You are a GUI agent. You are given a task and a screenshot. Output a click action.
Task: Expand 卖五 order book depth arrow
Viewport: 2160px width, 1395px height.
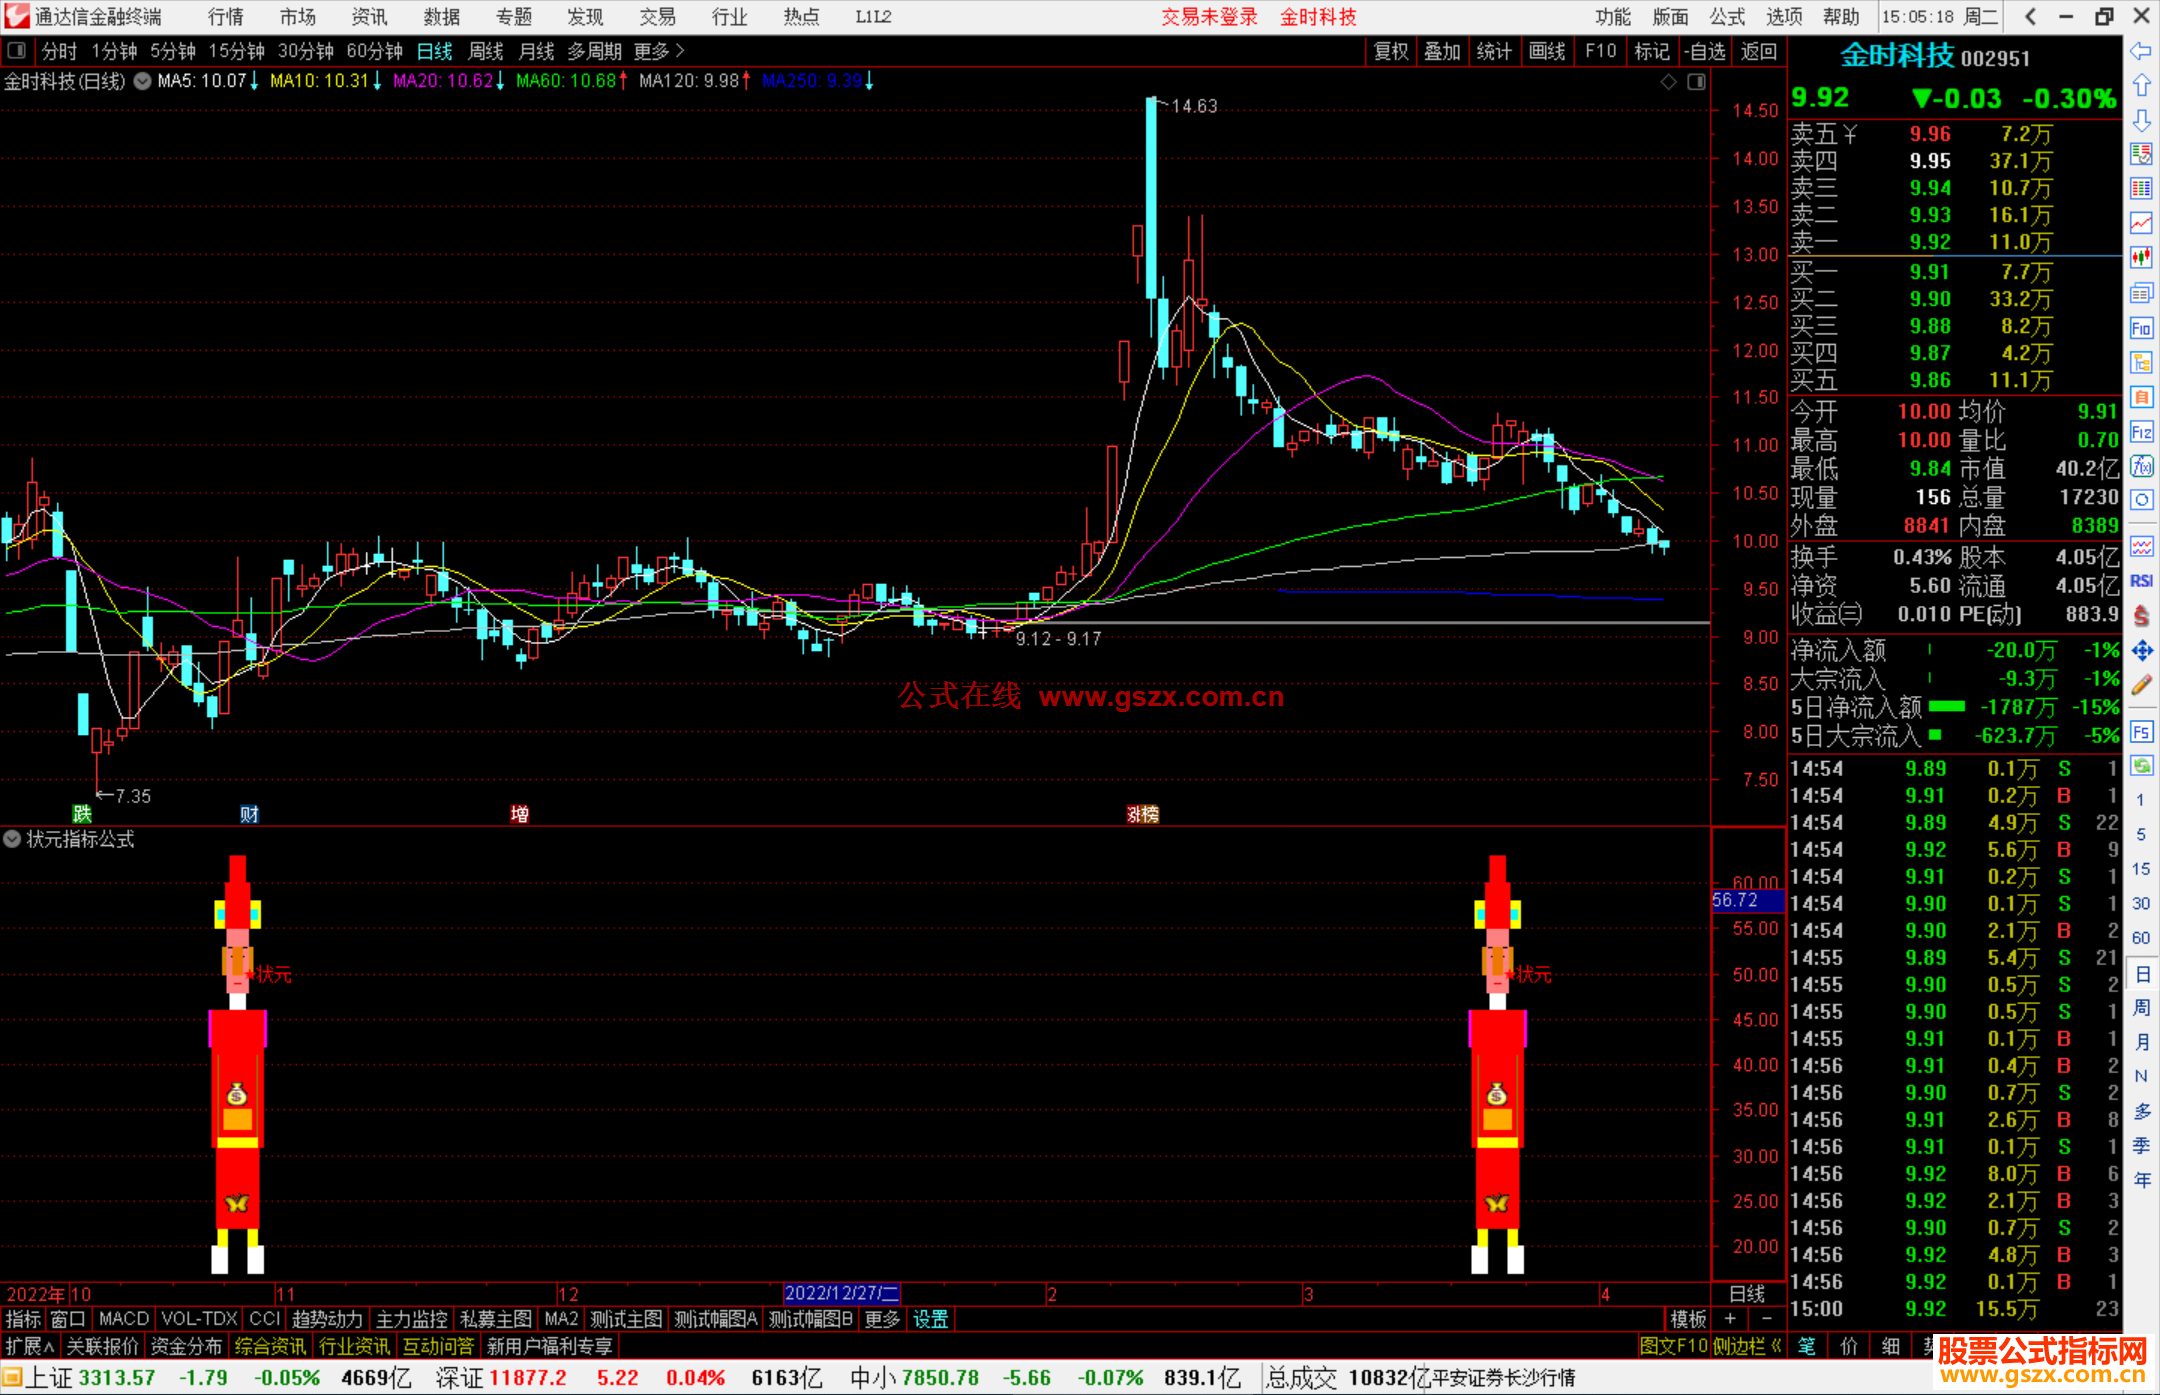click(1850, 134)
